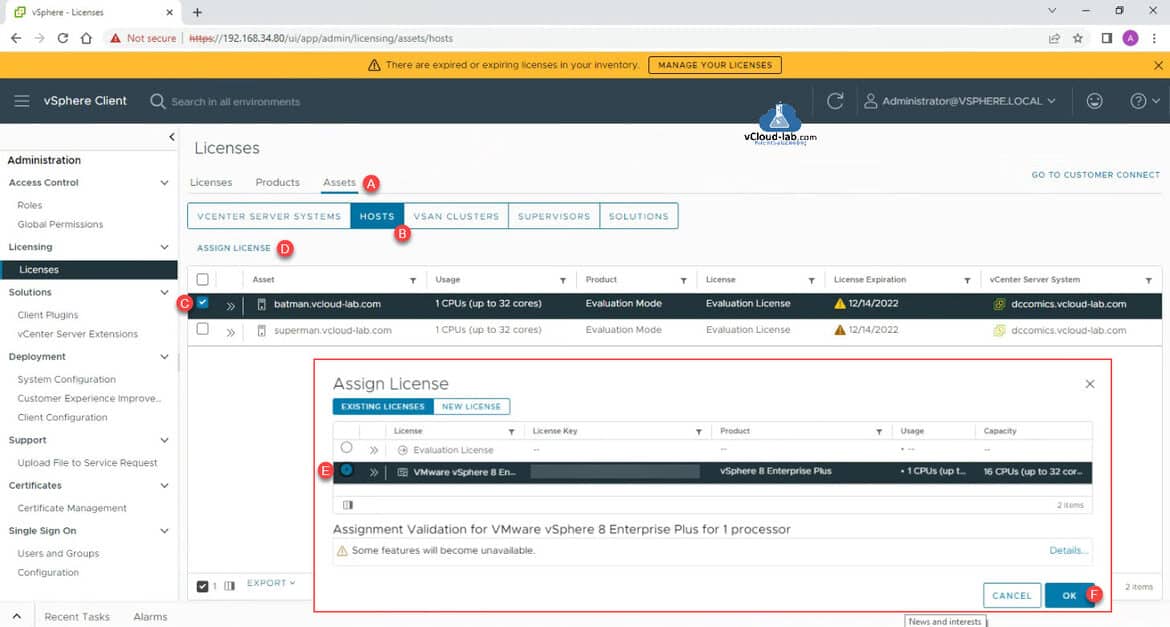Click MANAGE YOUR LICENSES button
Screen dimensions: 1170x627
click(x=715, y=65)
